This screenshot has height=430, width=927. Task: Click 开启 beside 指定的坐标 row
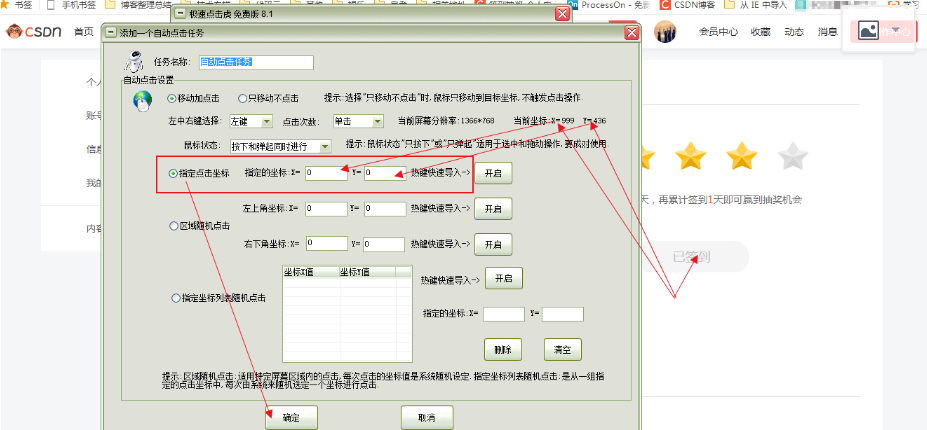point(493,173)
